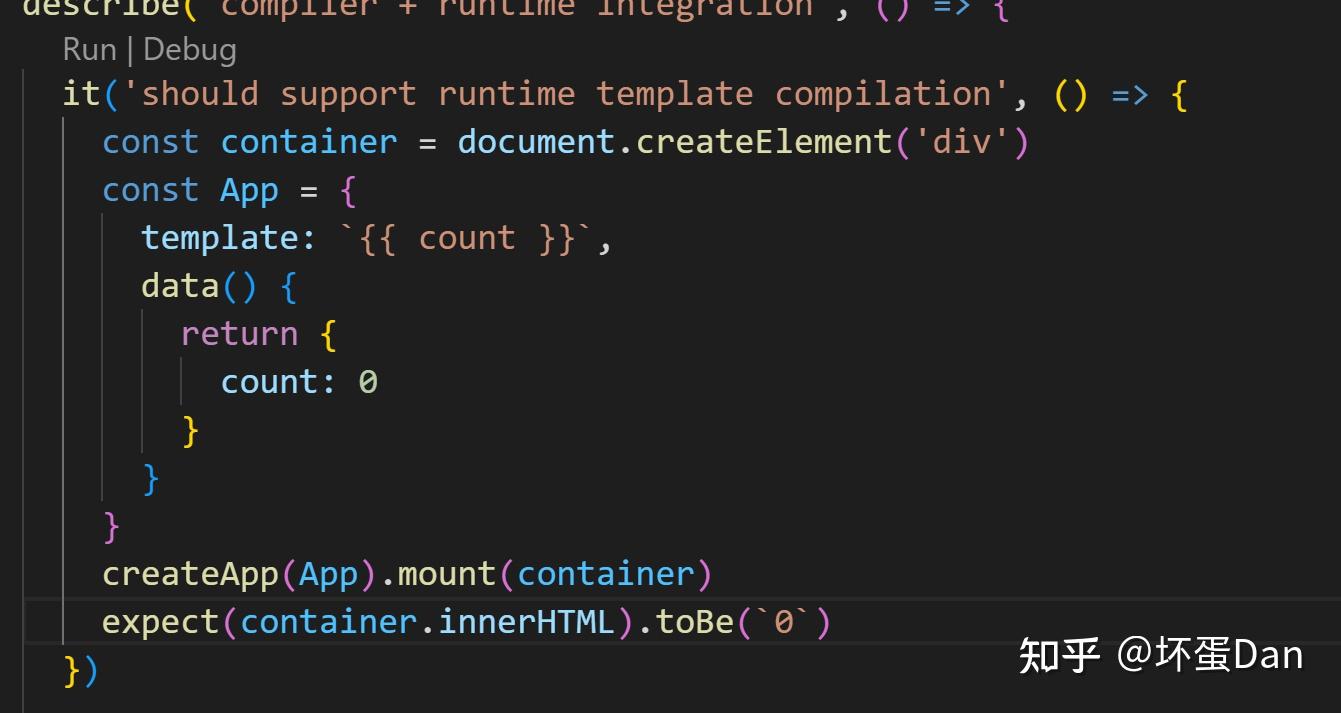The image size is (1341, 713).
Task: Click the return keyword
Action: click(x=238, y=332)
